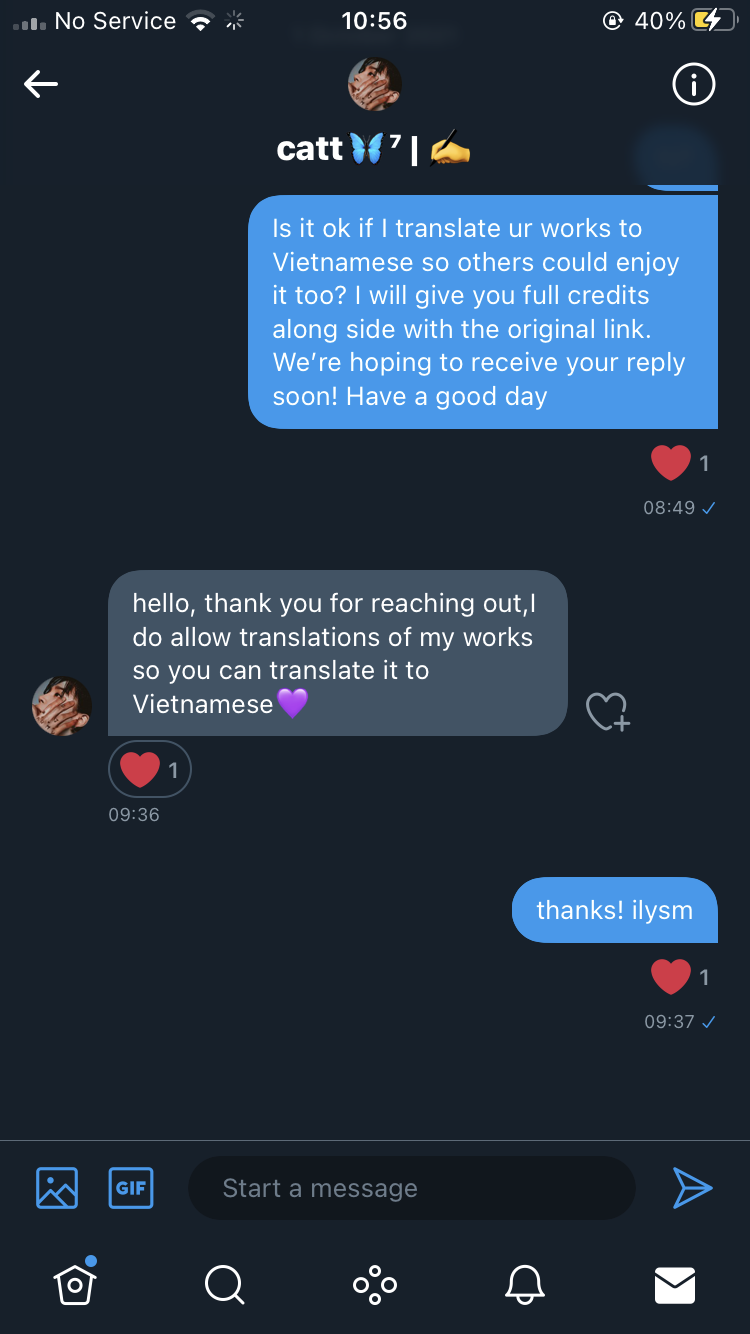This screenshot has width=750, height=1334.
Task: Open the Messages envelope tab
Action: (675, 1285)
